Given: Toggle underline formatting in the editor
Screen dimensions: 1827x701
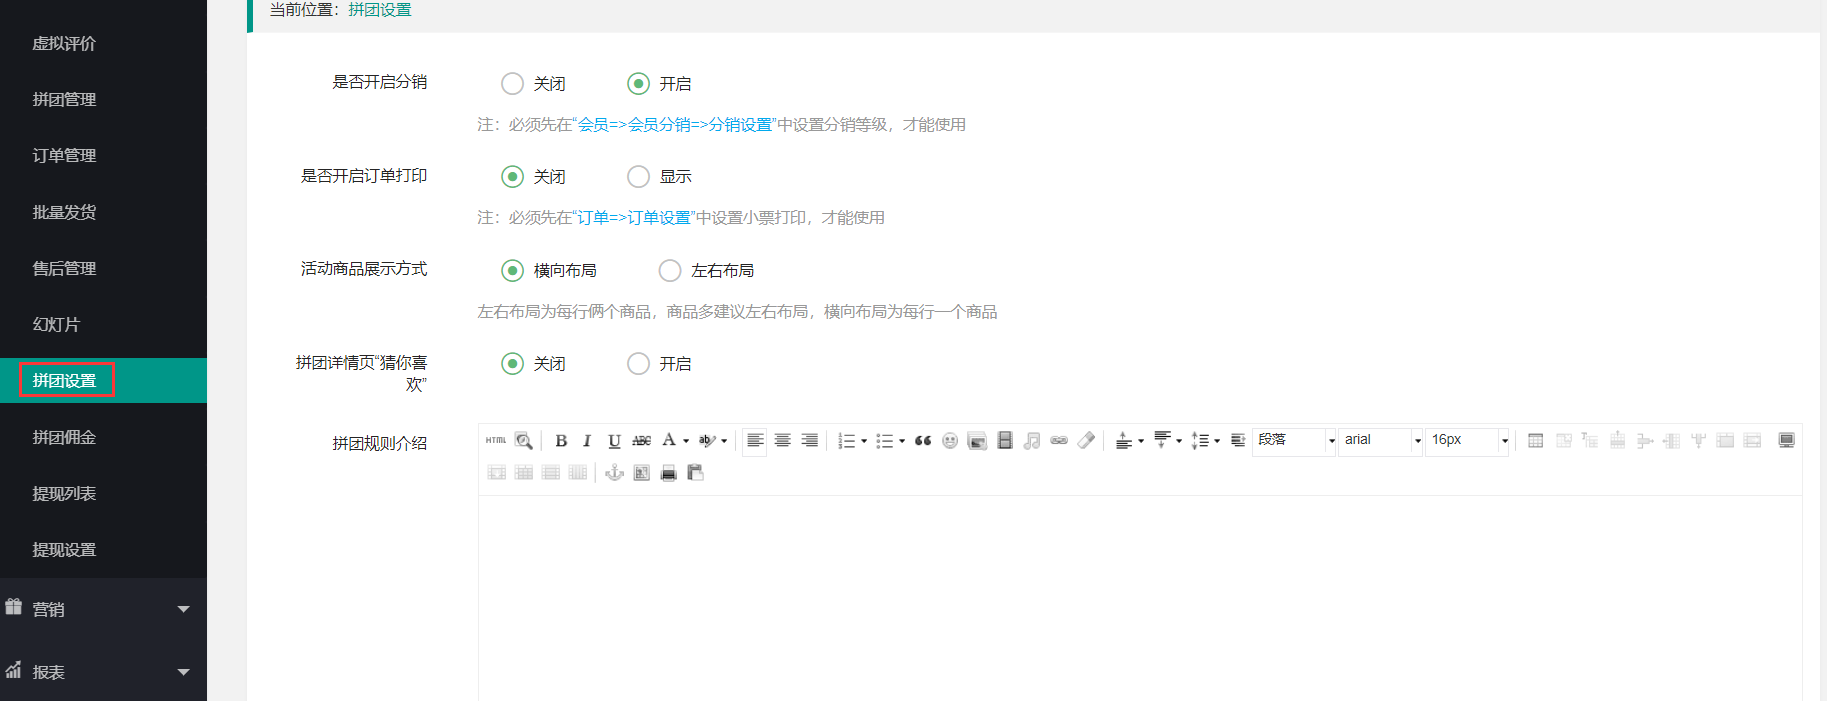Looking at the screenshot, I should 614,441.
